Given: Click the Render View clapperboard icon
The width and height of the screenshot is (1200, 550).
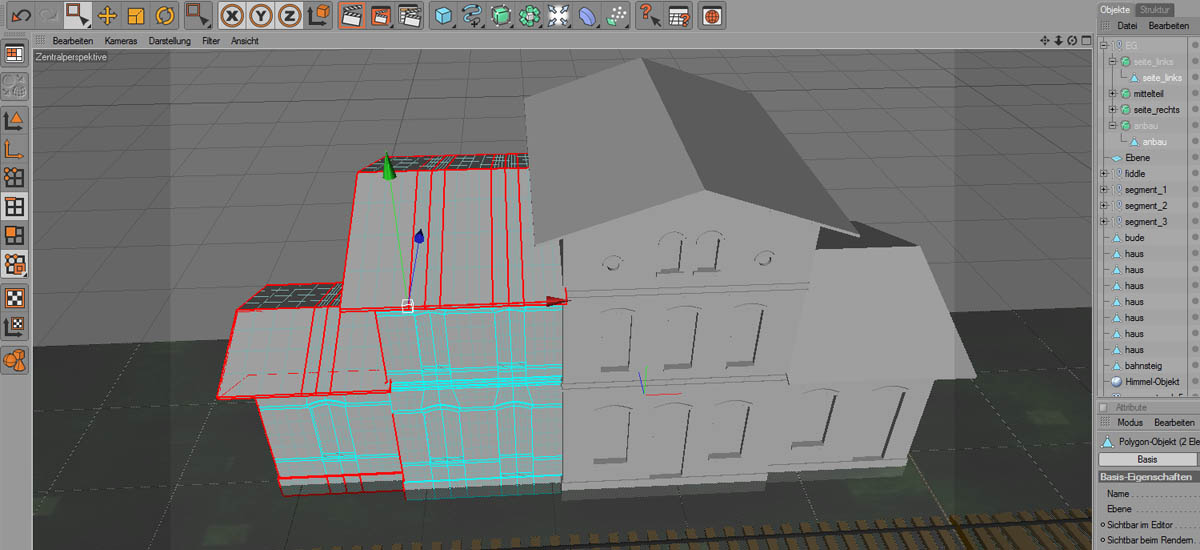Looking at the screenshot, I should coord(351,15).
